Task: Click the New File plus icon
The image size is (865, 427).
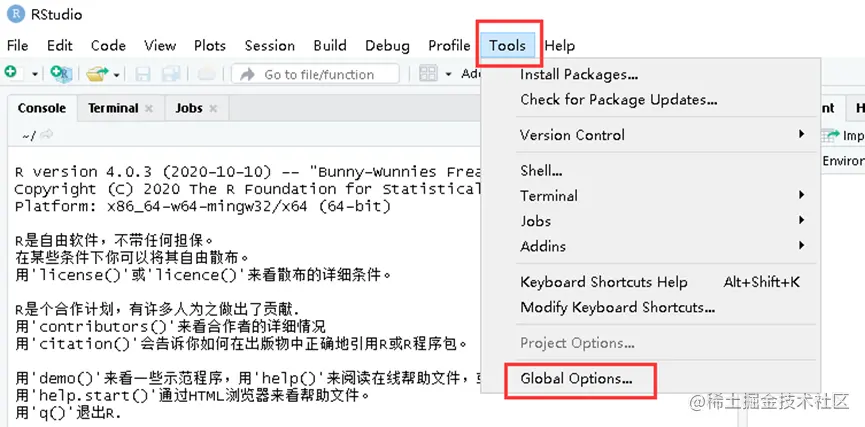Action: coord(10,74)
